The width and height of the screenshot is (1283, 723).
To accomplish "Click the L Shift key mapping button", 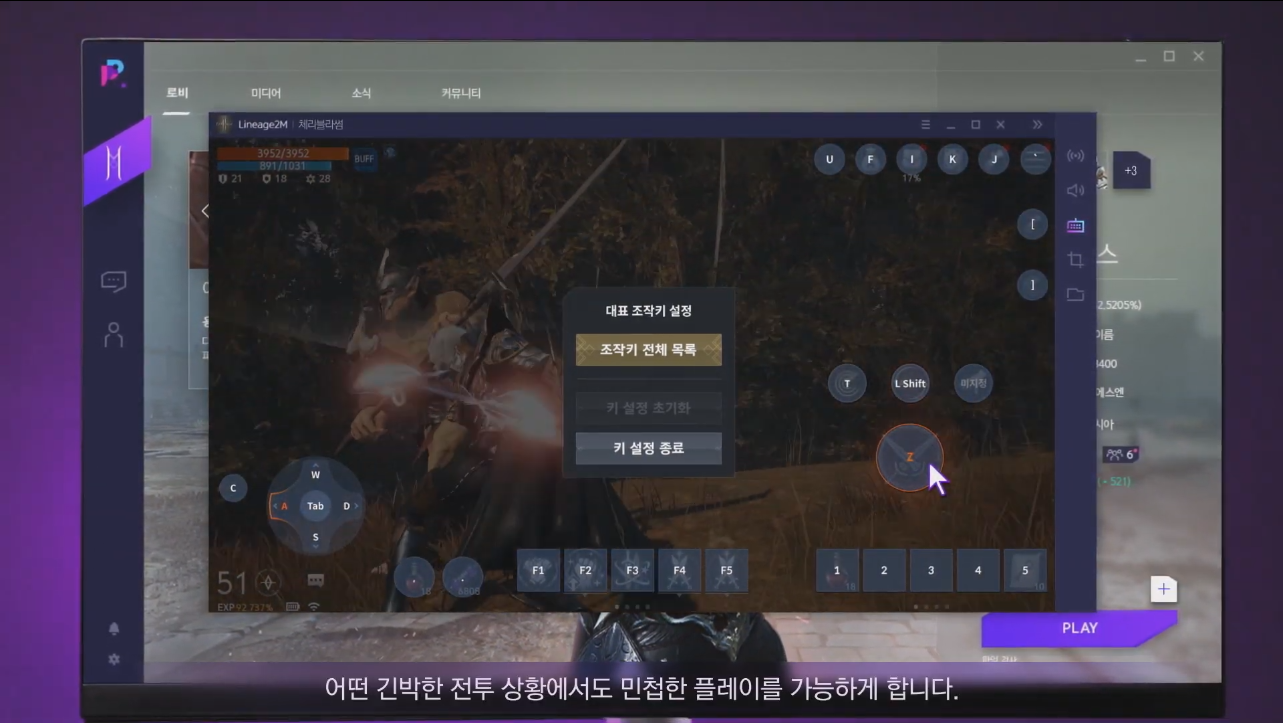I will pyautogui.click(x=910, y=383).
